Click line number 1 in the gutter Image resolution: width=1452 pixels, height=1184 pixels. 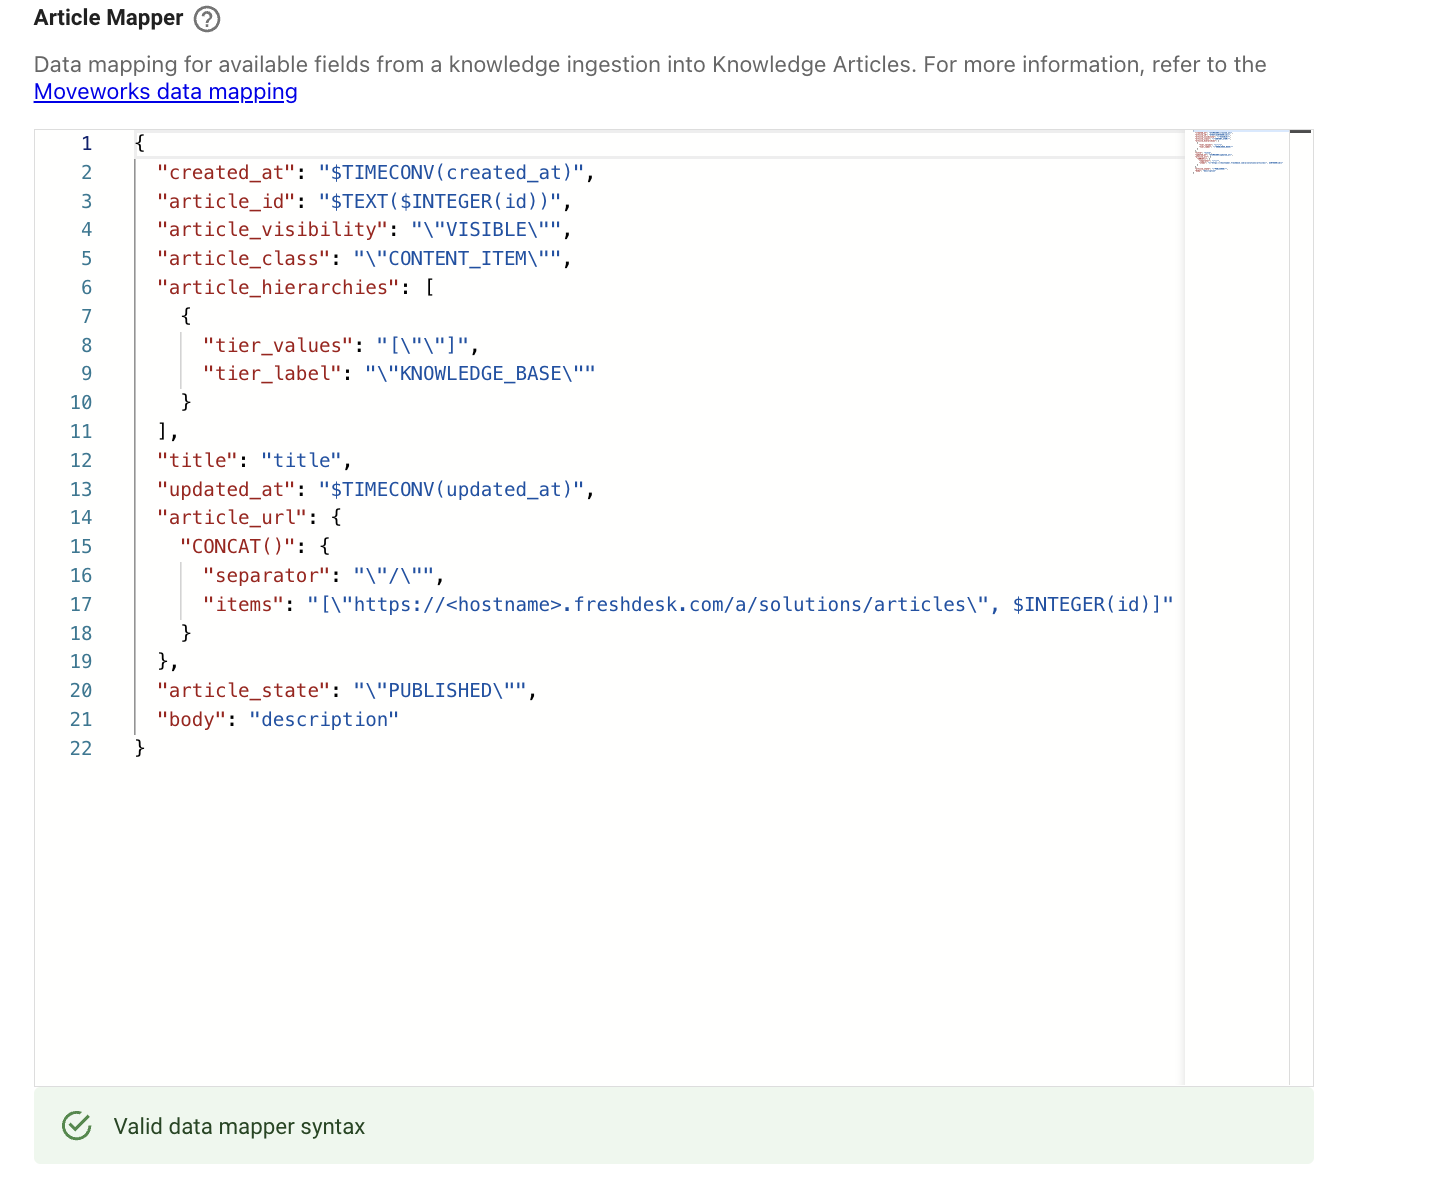86,144
